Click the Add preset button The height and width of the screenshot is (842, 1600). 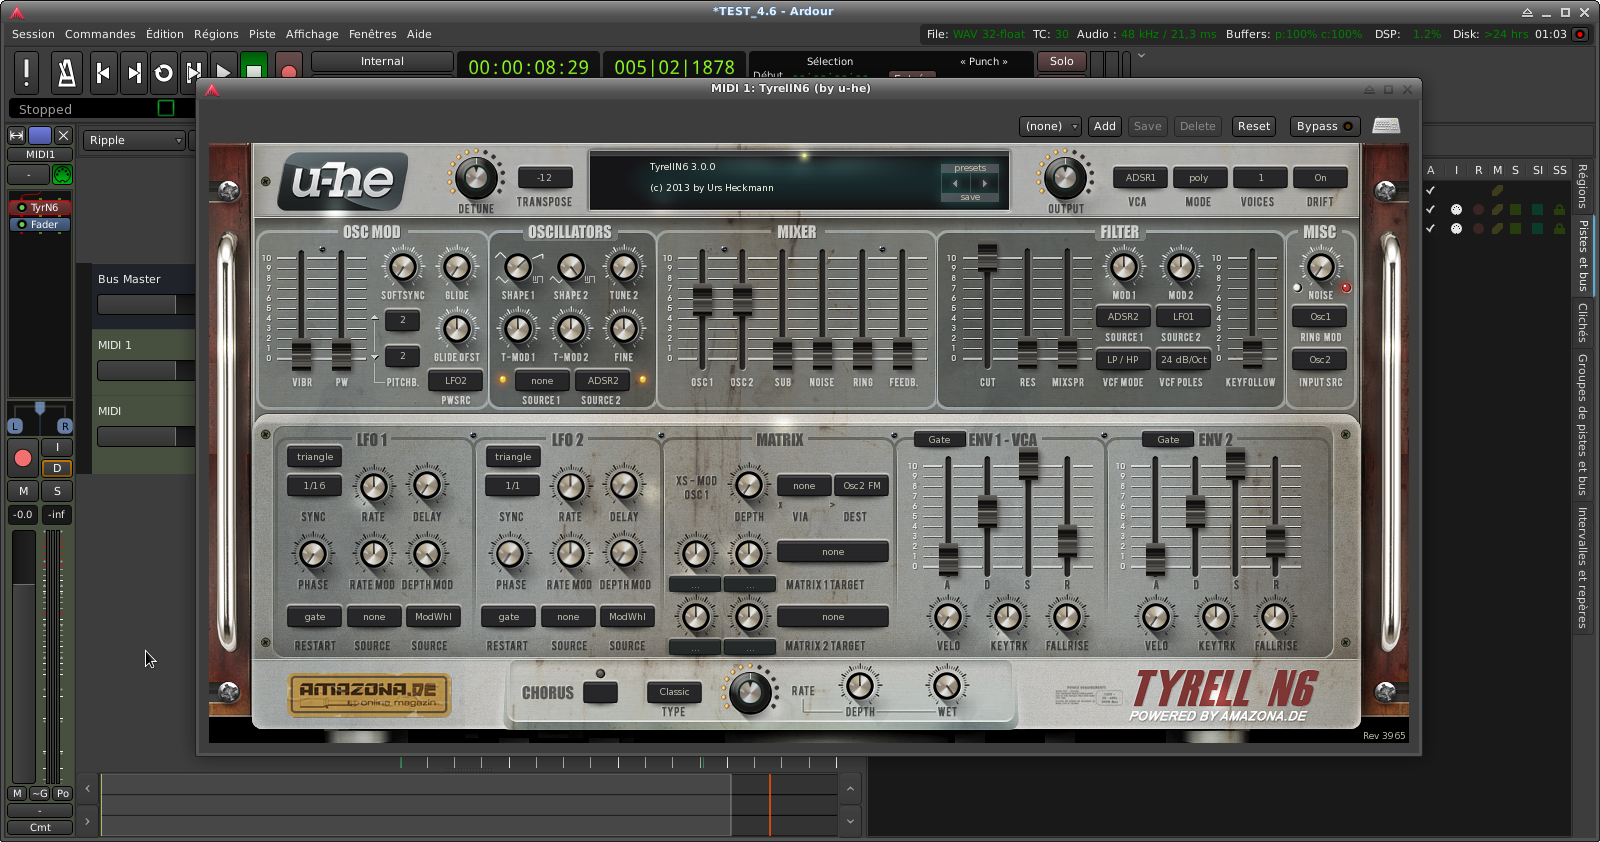pos(1104,126)
